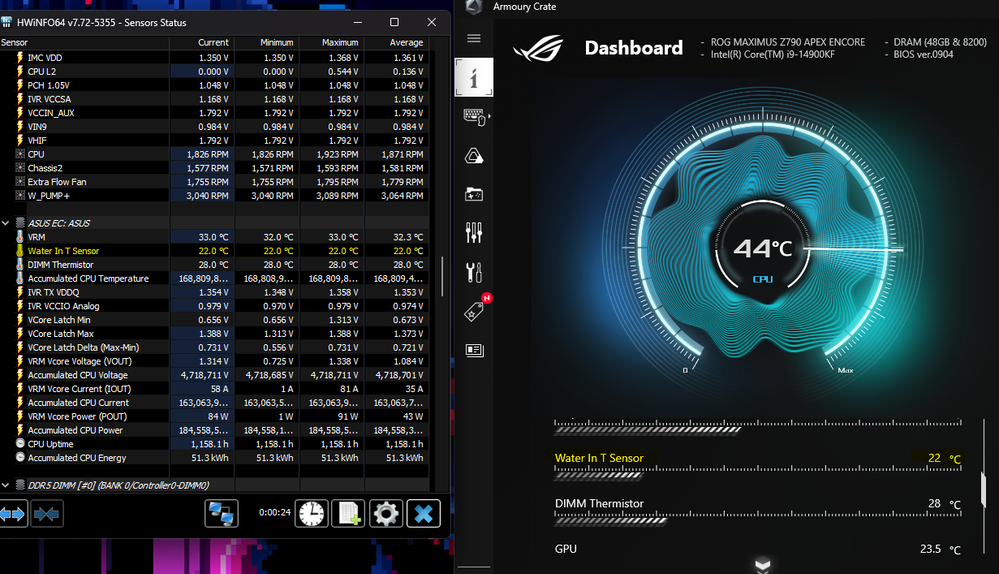Select the VCCIN_AUX voltage row
Screen dimensions: 999x574
pyautogui.click(x=214, y=113)
